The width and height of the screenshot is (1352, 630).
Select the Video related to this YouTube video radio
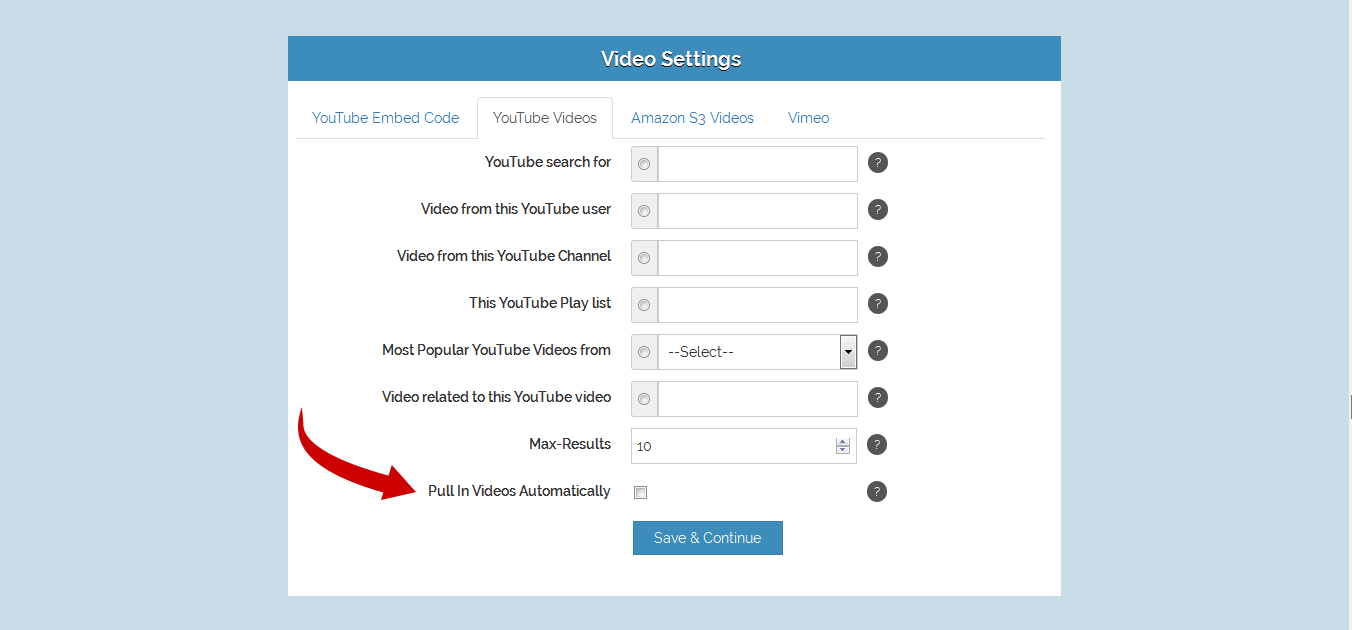pos(644,399)
